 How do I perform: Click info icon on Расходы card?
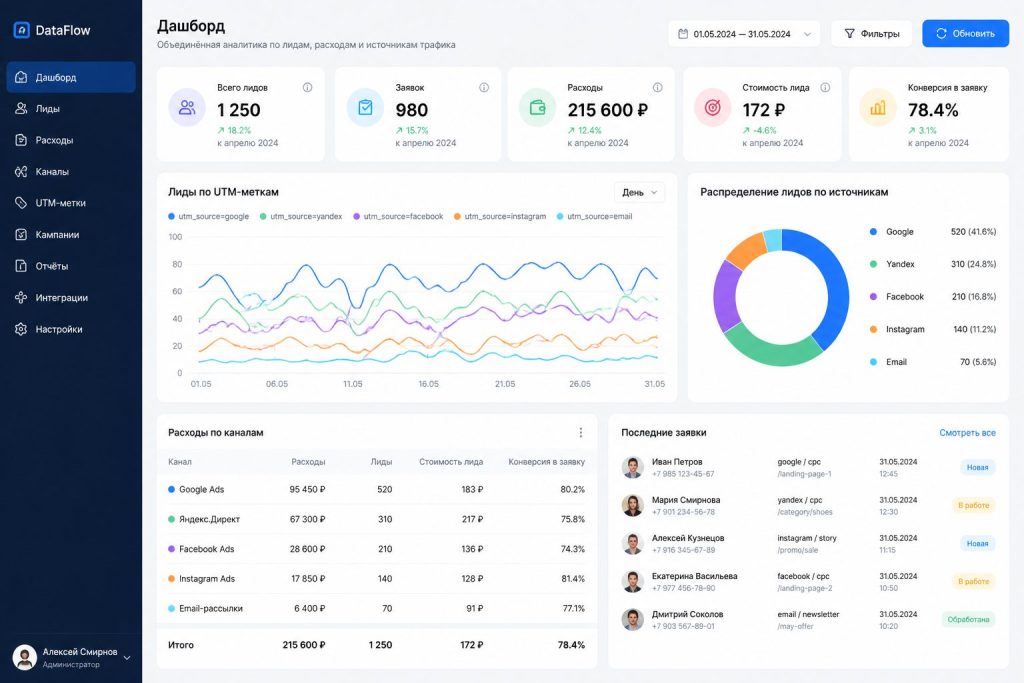click(x=658, y=87)
